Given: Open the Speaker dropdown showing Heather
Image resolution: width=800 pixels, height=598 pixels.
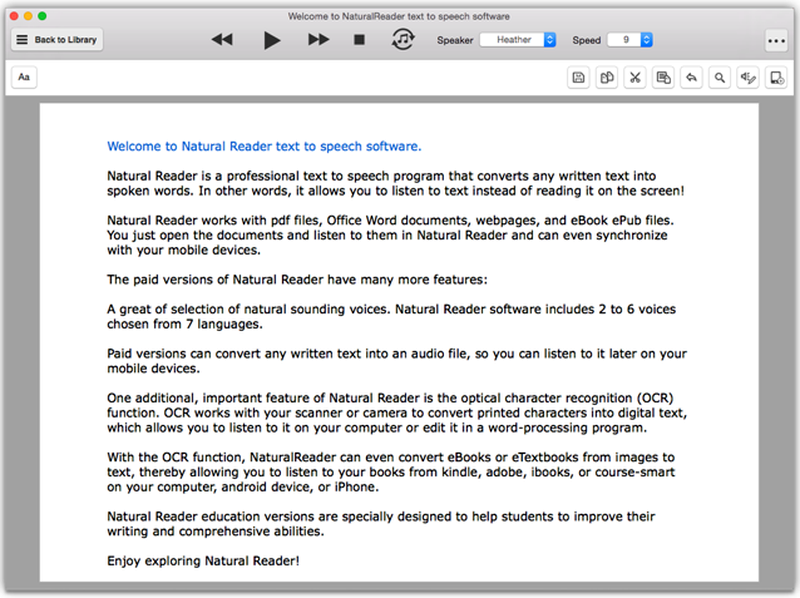Looking at the screenshot, I should pyautogui.click(x=518, y=40).
